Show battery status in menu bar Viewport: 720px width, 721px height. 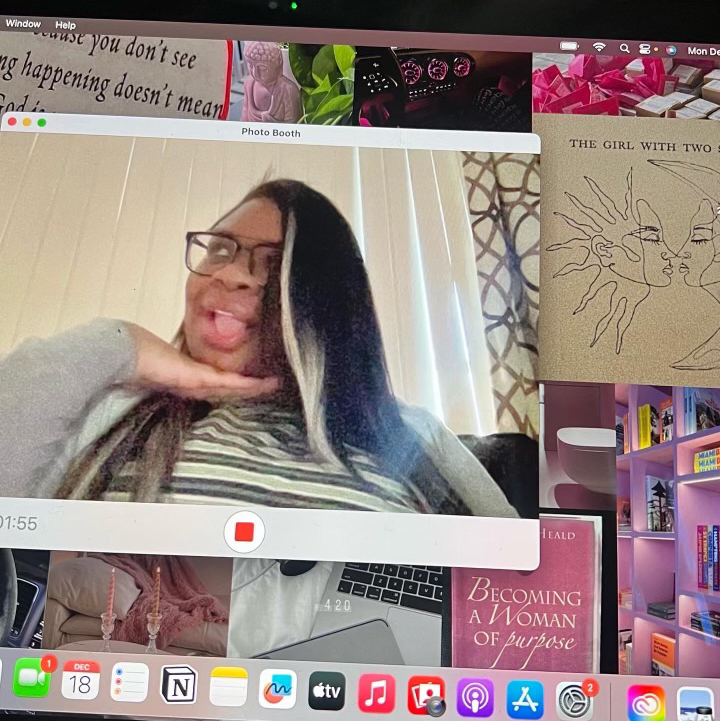(570, 46)
